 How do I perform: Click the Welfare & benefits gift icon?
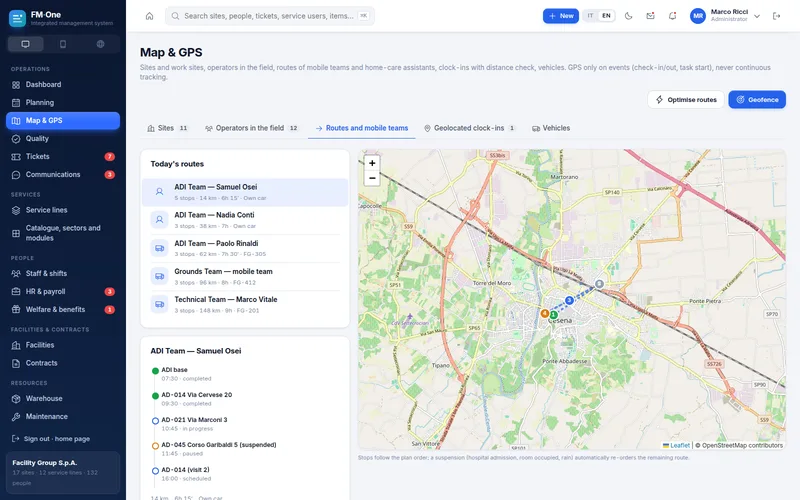click(16, 310)
